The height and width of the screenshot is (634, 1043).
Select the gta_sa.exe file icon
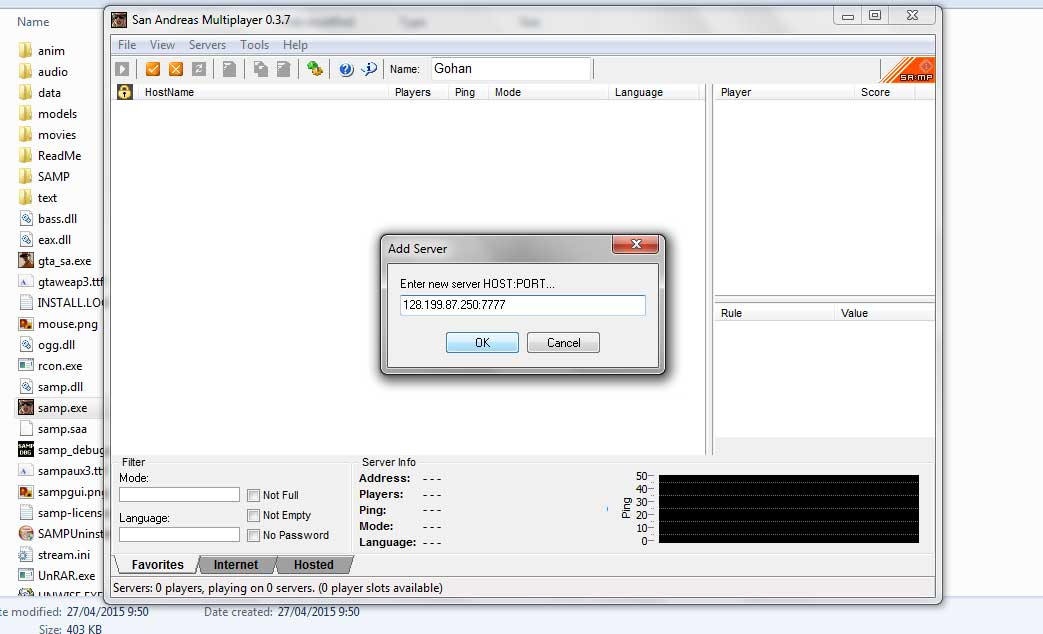point(26,261)
